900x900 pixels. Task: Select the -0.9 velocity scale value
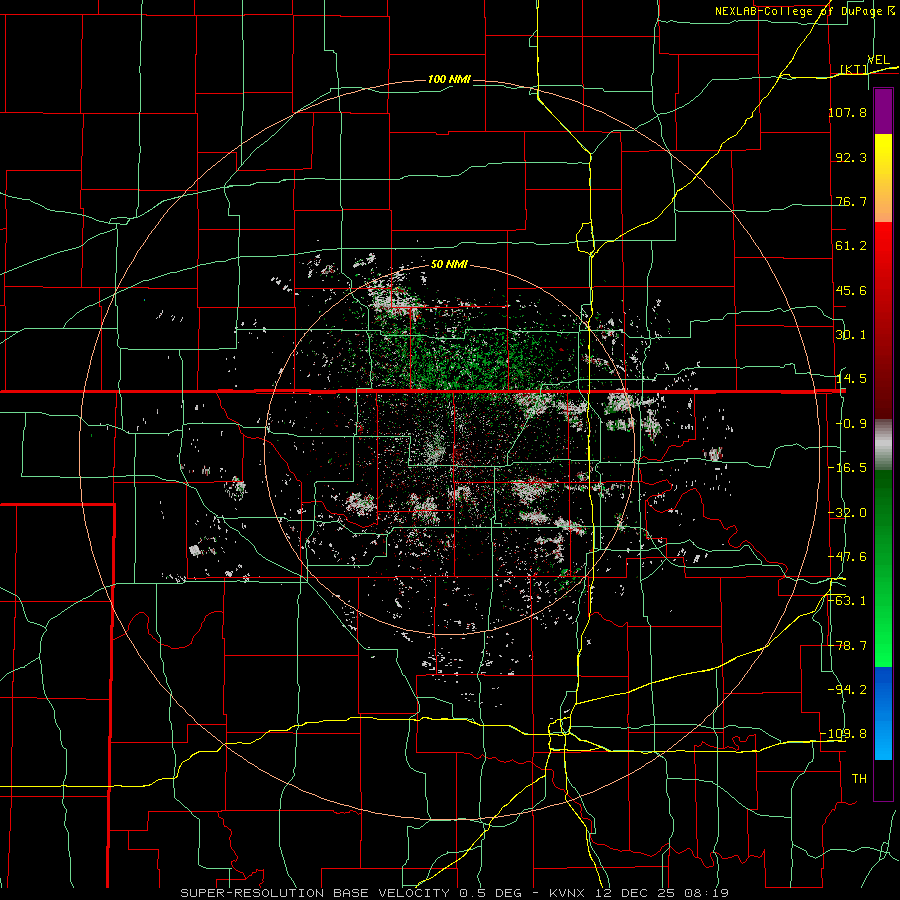coord(851,424)
